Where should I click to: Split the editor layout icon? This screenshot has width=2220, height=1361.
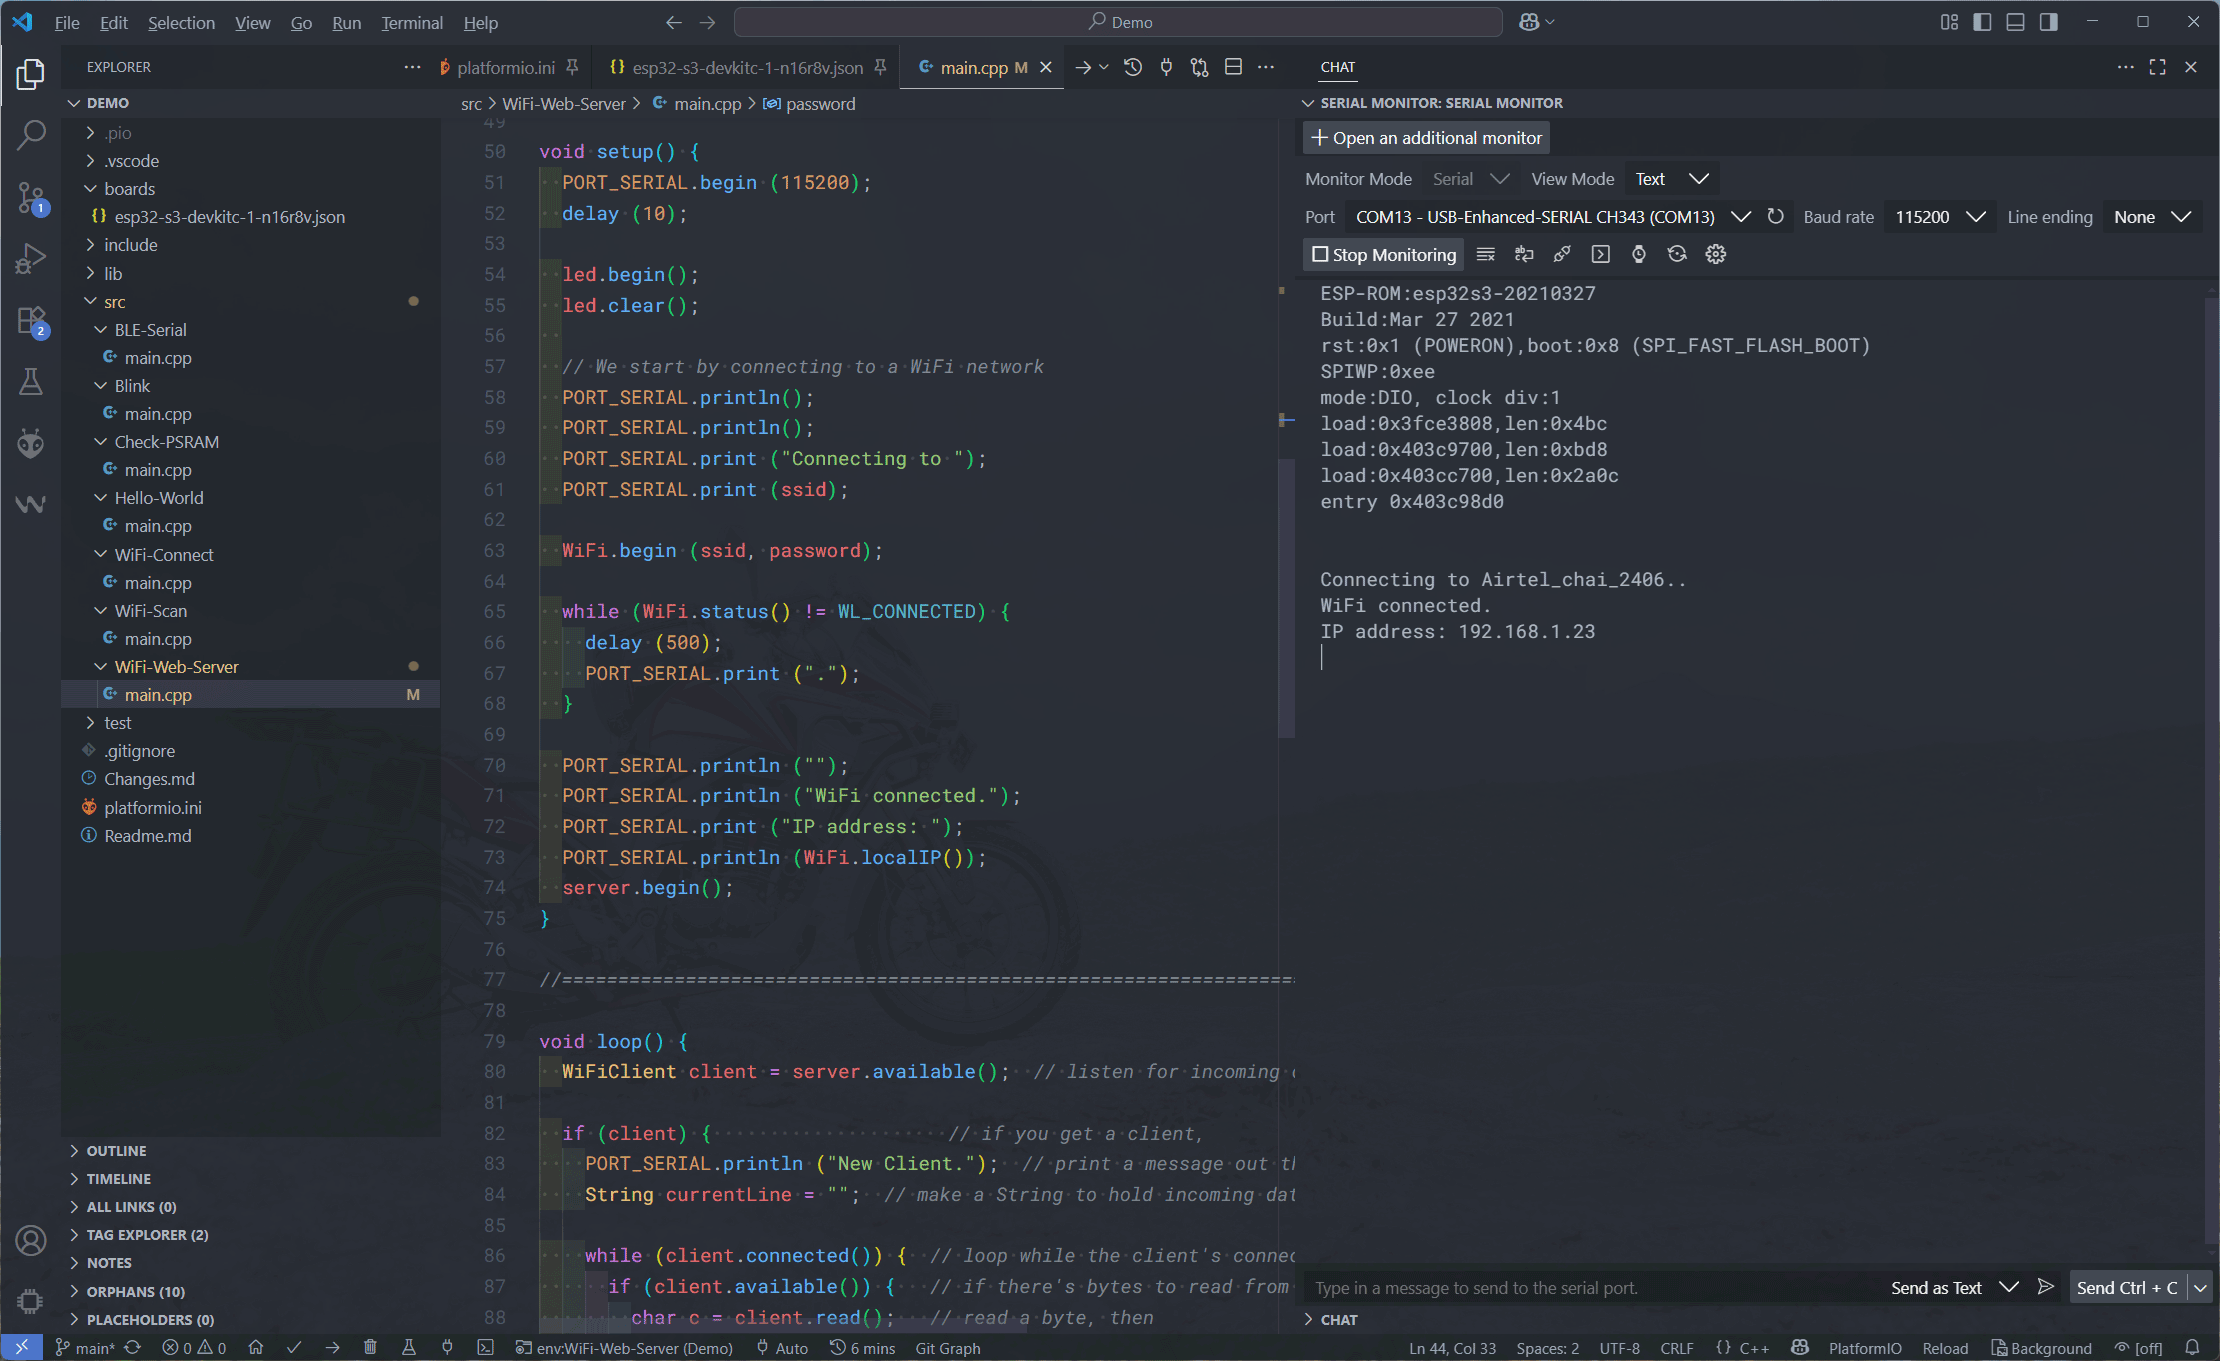coord(1233,67)
